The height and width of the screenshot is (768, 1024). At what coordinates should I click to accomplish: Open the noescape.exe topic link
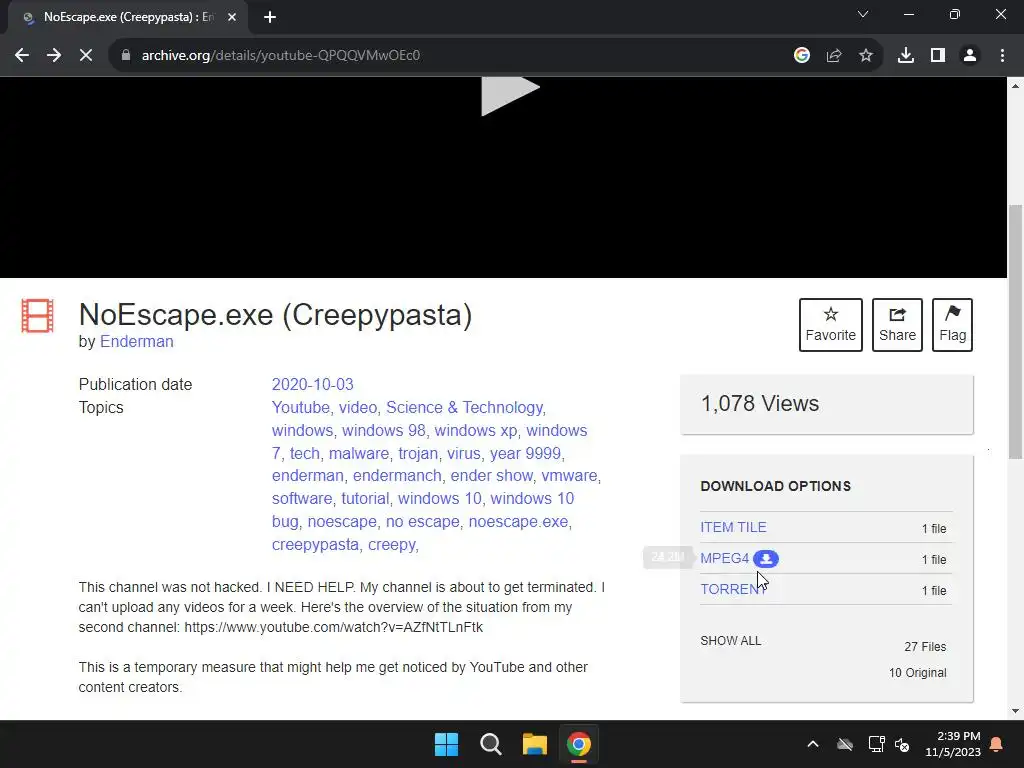click(x=518, y=522)
